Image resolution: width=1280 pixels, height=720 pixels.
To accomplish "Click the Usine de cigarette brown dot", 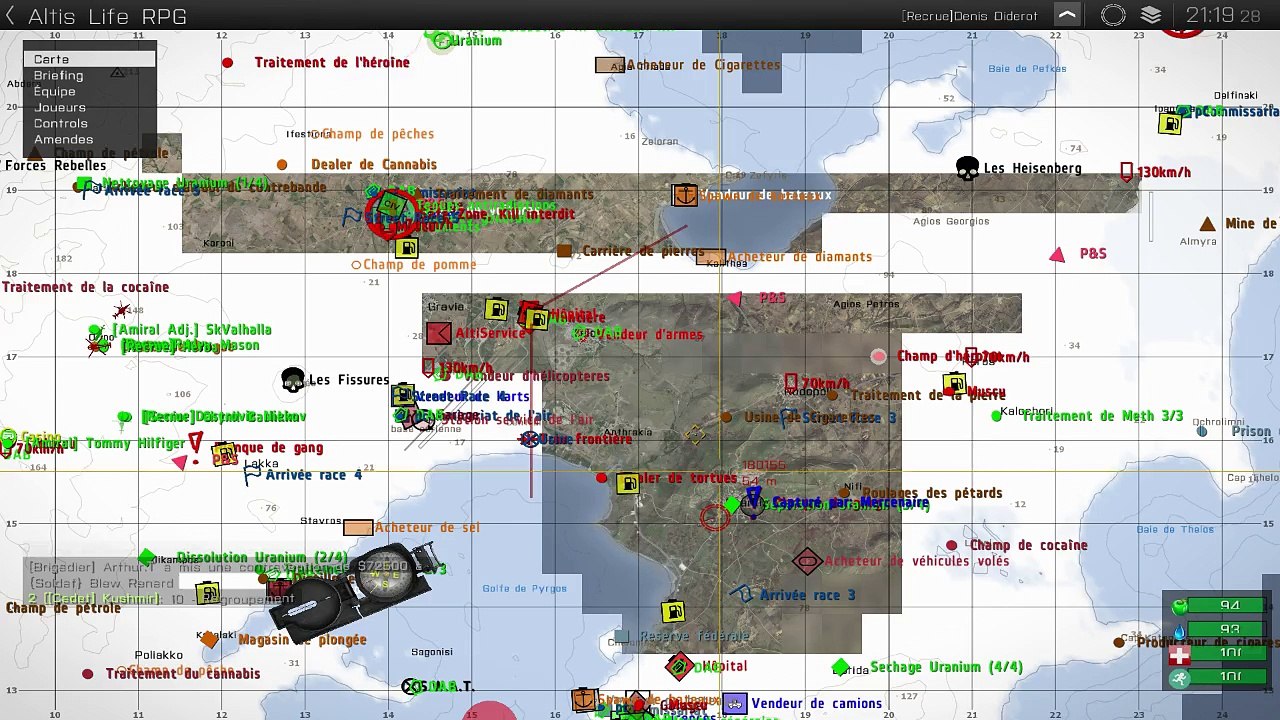I will 726,418.
